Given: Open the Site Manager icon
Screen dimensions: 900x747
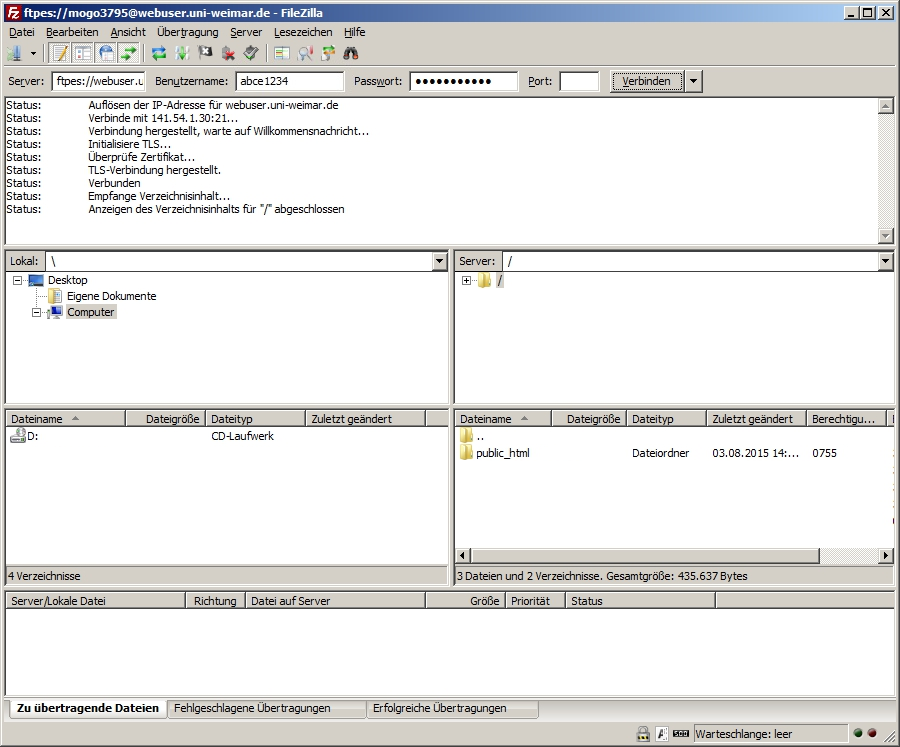Looking at the screenshot, I should click(14, 53).
